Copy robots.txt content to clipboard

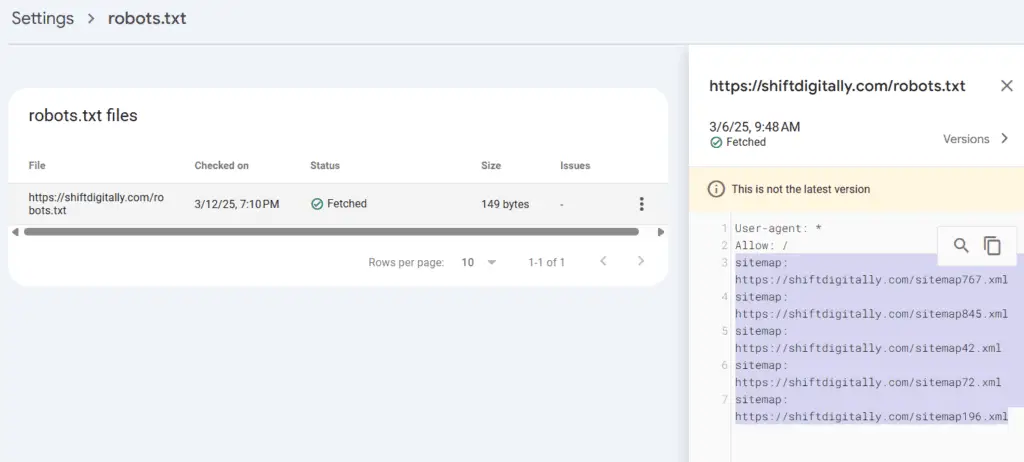tap(992, 246)
